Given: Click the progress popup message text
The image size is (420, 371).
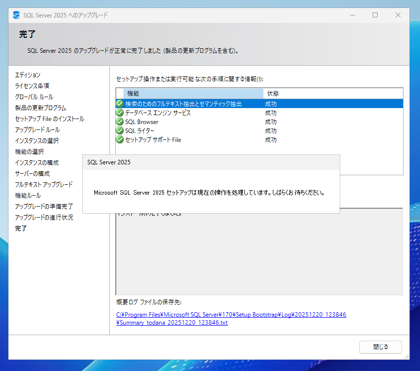Looking at the screenshot, I should [209, 193].
